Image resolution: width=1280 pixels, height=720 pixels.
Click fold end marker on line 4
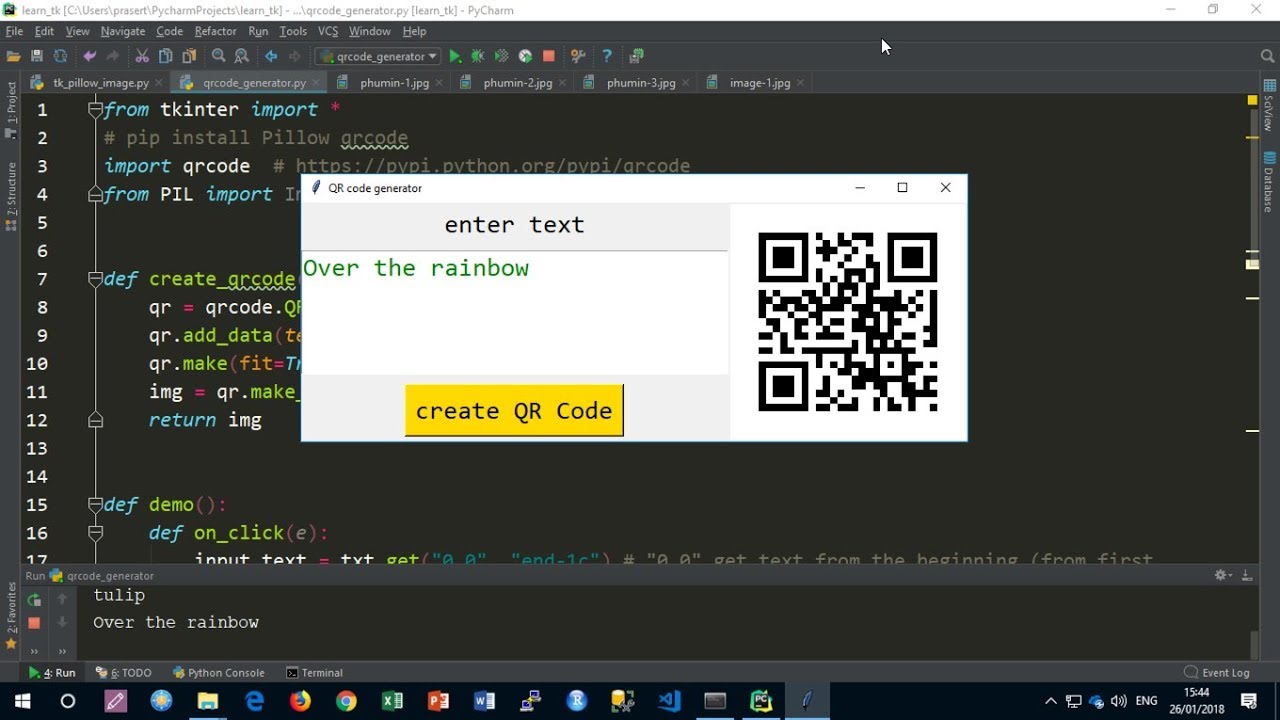(95, 194)
